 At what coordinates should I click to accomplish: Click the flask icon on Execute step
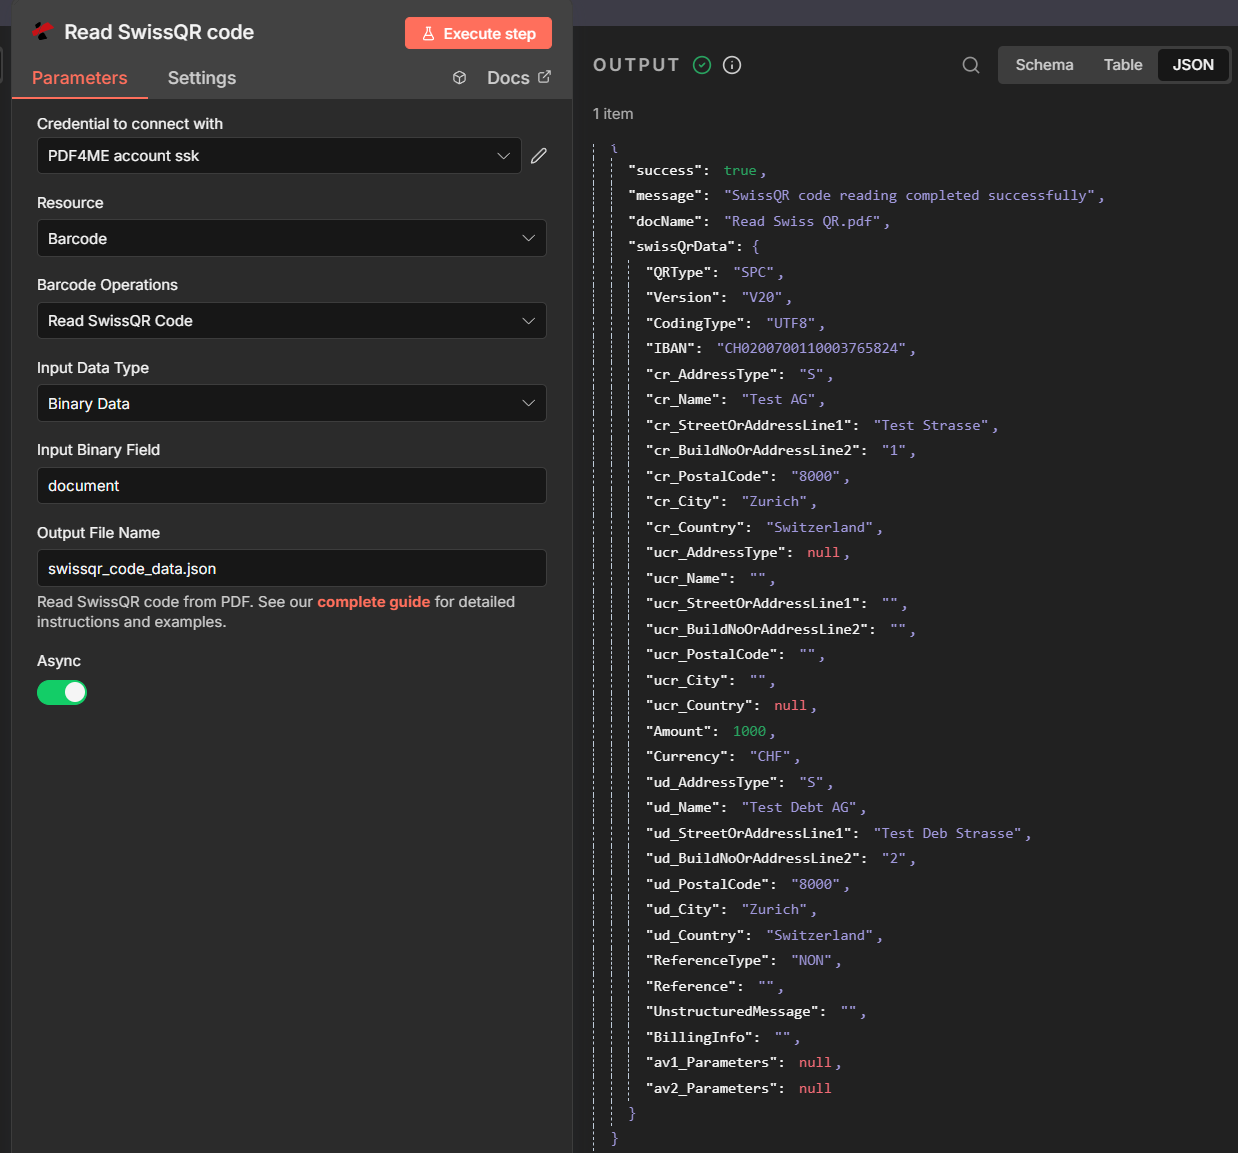(x=427, y=33)
